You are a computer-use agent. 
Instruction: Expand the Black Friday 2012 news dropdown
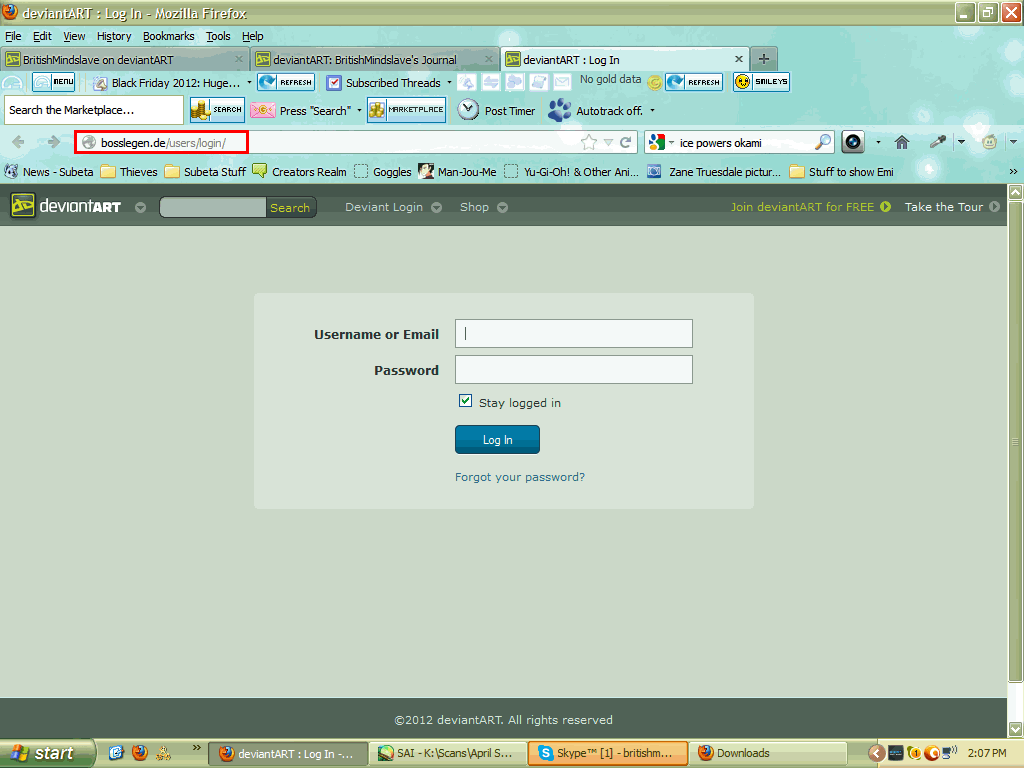(x=249, y=83)
